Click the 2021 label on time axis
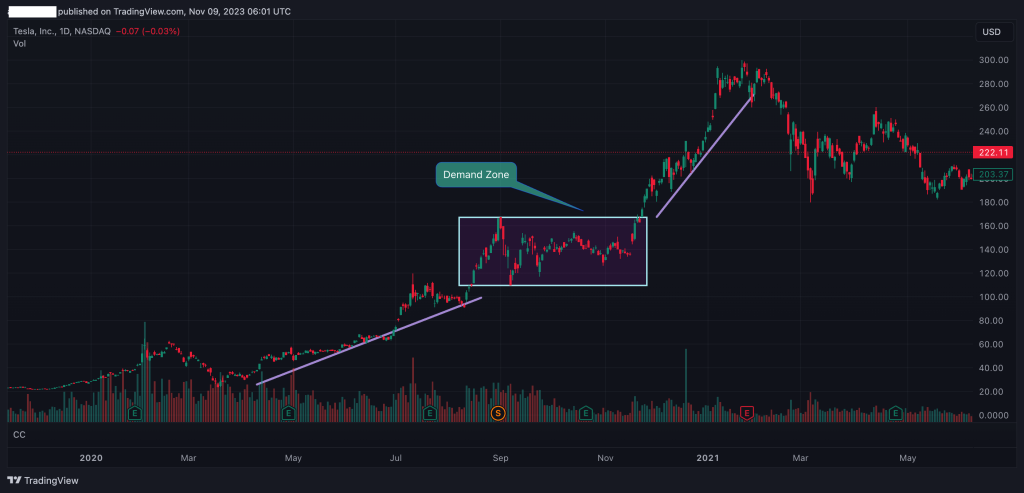The width and height of the screenshot is (1024, 493). 707,458
